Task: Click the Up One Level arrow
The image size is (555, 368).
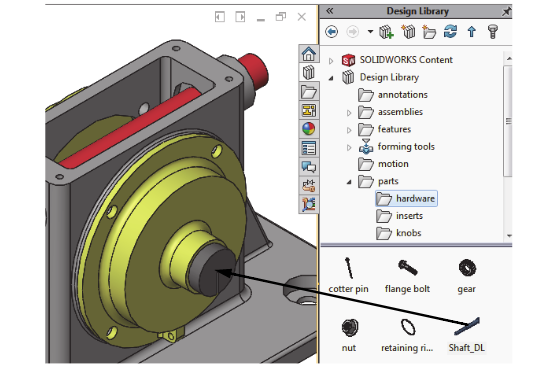Action: pyautogui.click(x=471, y=32)
